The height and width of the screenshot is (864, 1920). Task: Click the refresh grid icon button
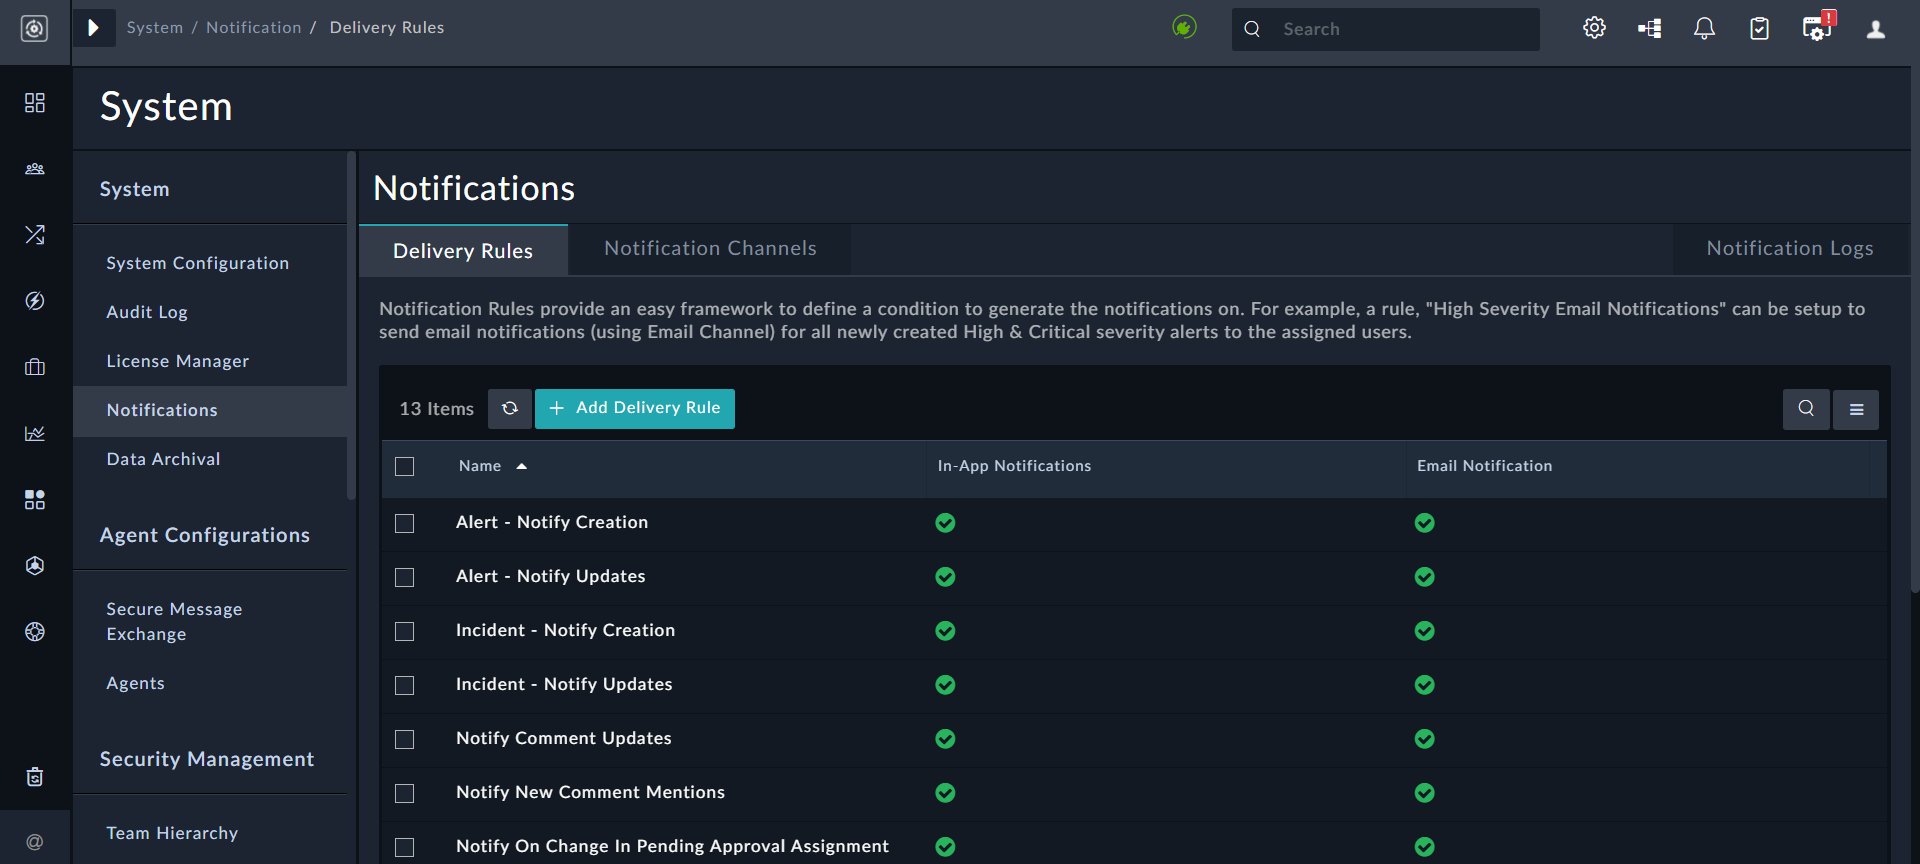click(x=510, y=409)
